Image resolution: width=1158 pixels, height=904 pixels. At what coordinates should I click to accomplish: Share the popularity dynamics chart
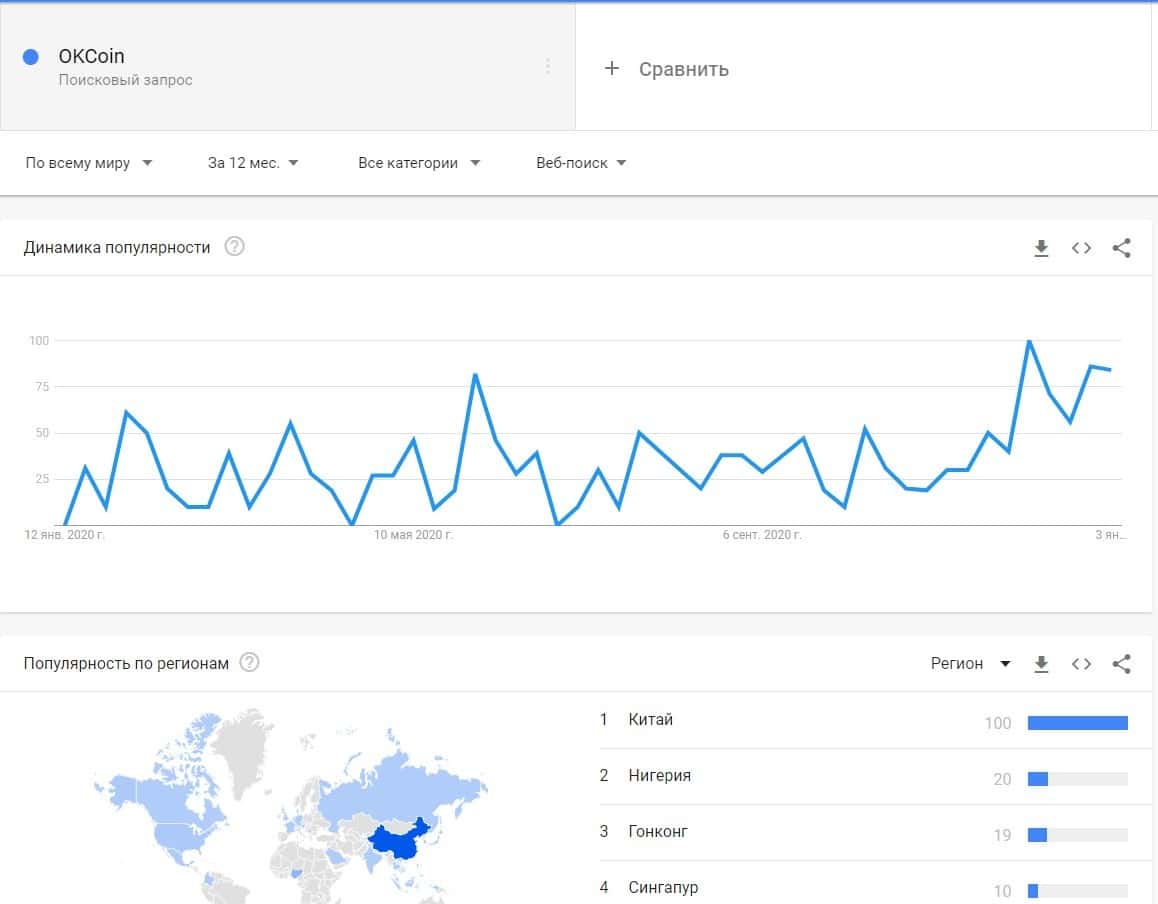(x=1121, y=248)
